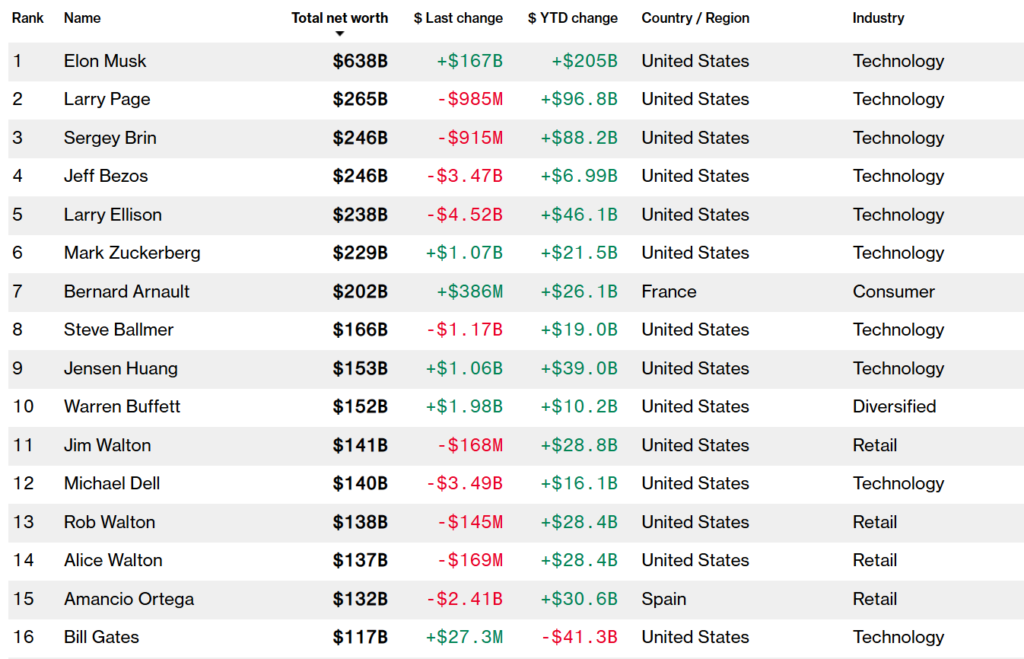The image size is (1024, 659).
Task: Select the Country / Region column header
Action: [695, 18]
